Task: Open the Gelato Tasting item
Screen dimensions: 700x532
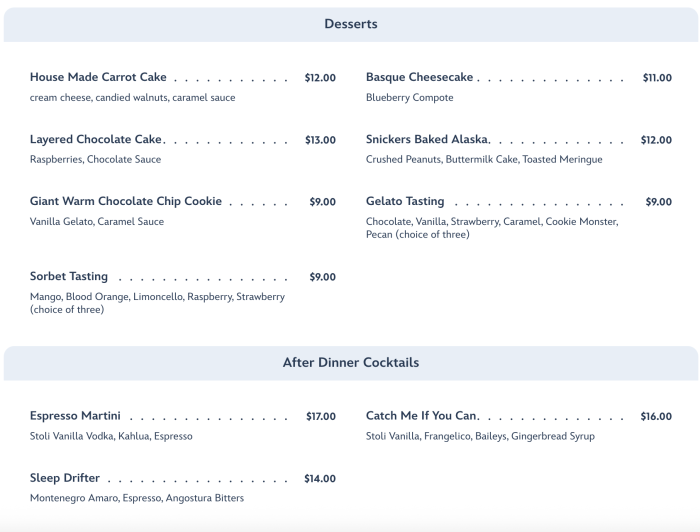Action: pos(405,202)
